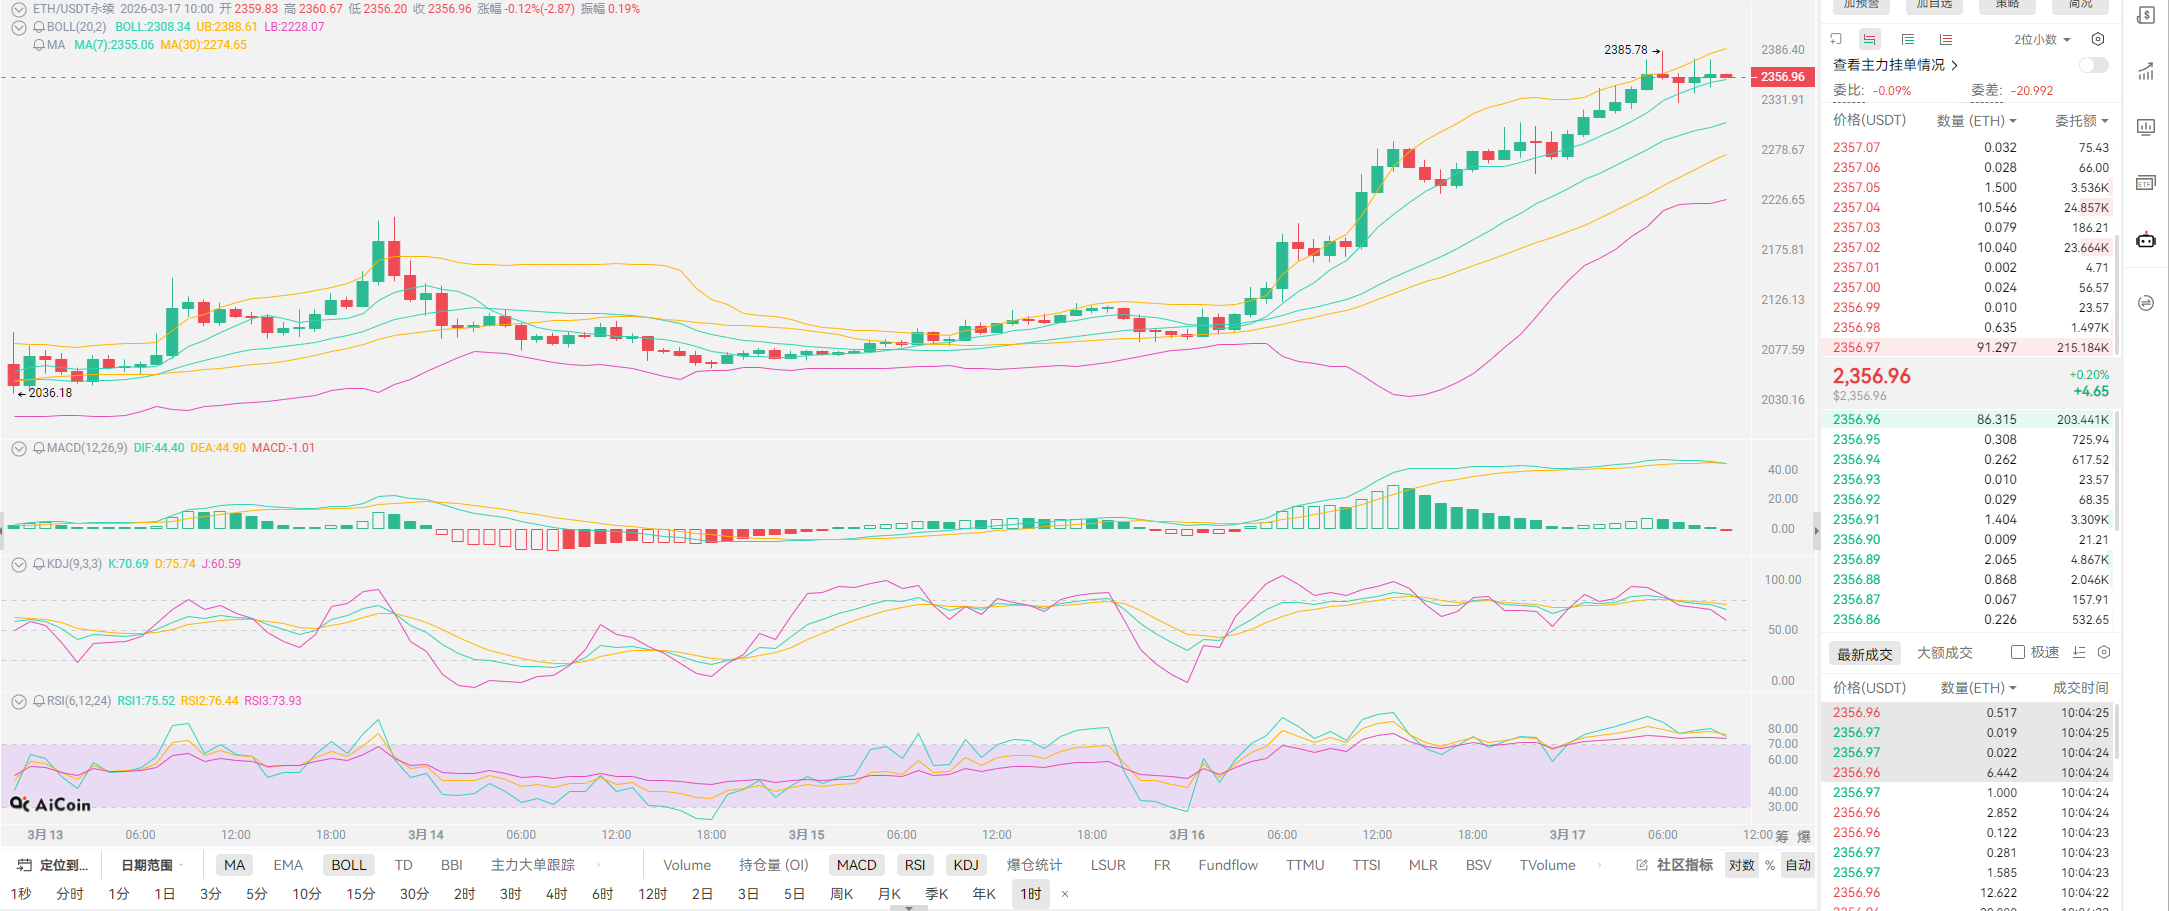Show buy orders only in order book
Viewport: 2169px width, 911px height.
(x=1908, y=40)
